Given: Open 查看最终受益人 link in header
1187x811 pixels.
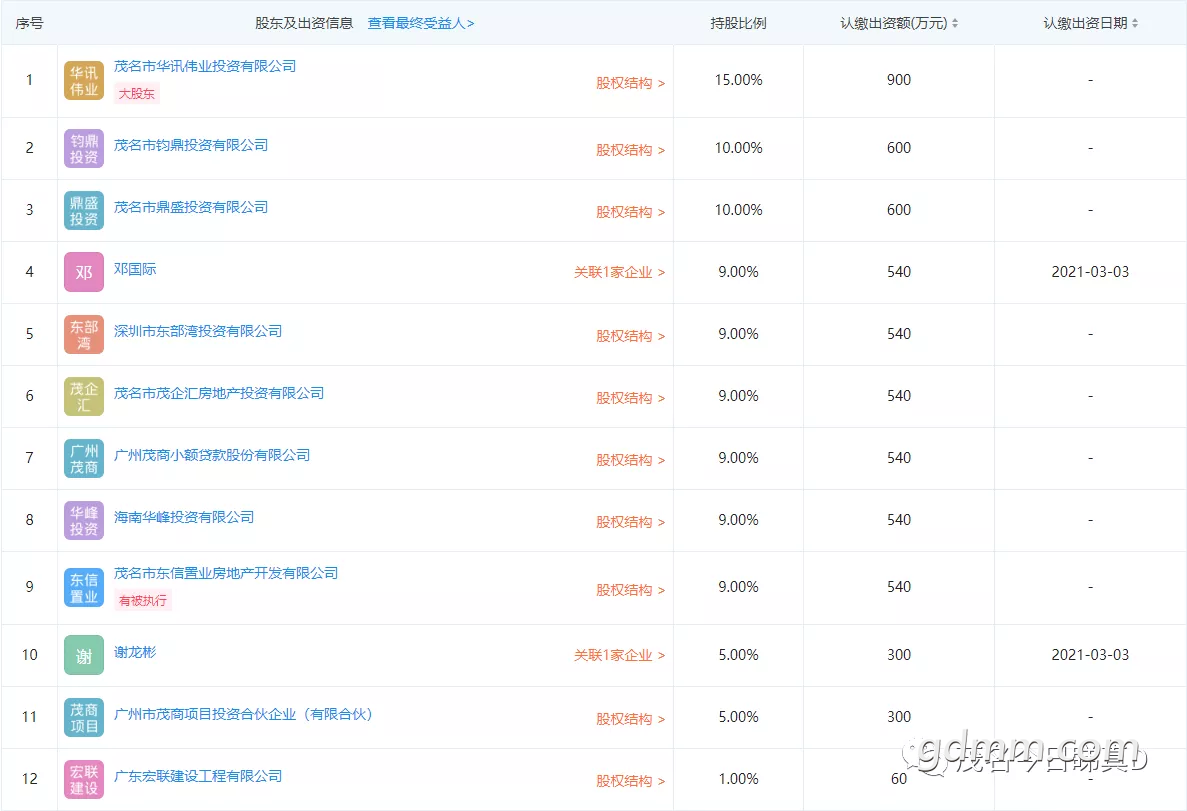Looking at the screenshot, I should point(421,23).
